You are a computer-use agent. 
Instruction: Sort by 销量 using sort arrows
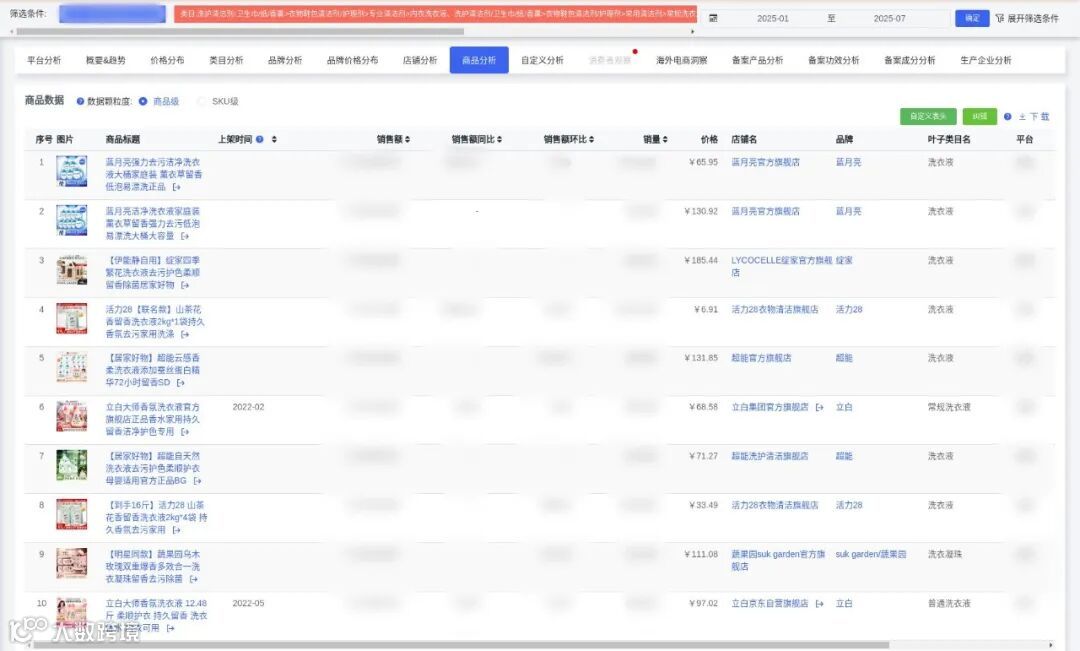(x=665, y=139)
